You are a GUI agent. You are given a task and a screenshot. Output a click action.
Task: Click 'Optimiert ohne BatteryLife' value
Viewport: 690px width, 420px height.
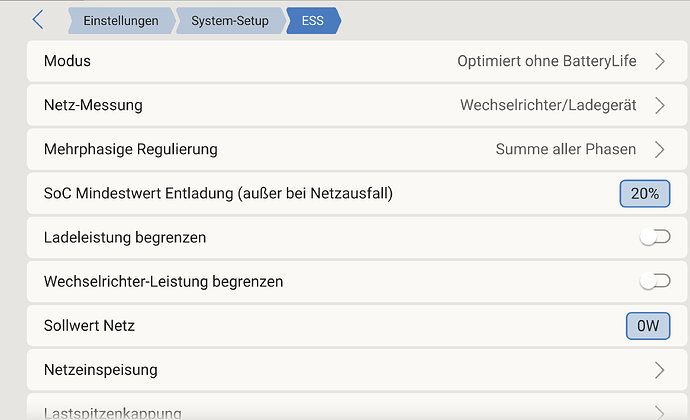point(547,61)
